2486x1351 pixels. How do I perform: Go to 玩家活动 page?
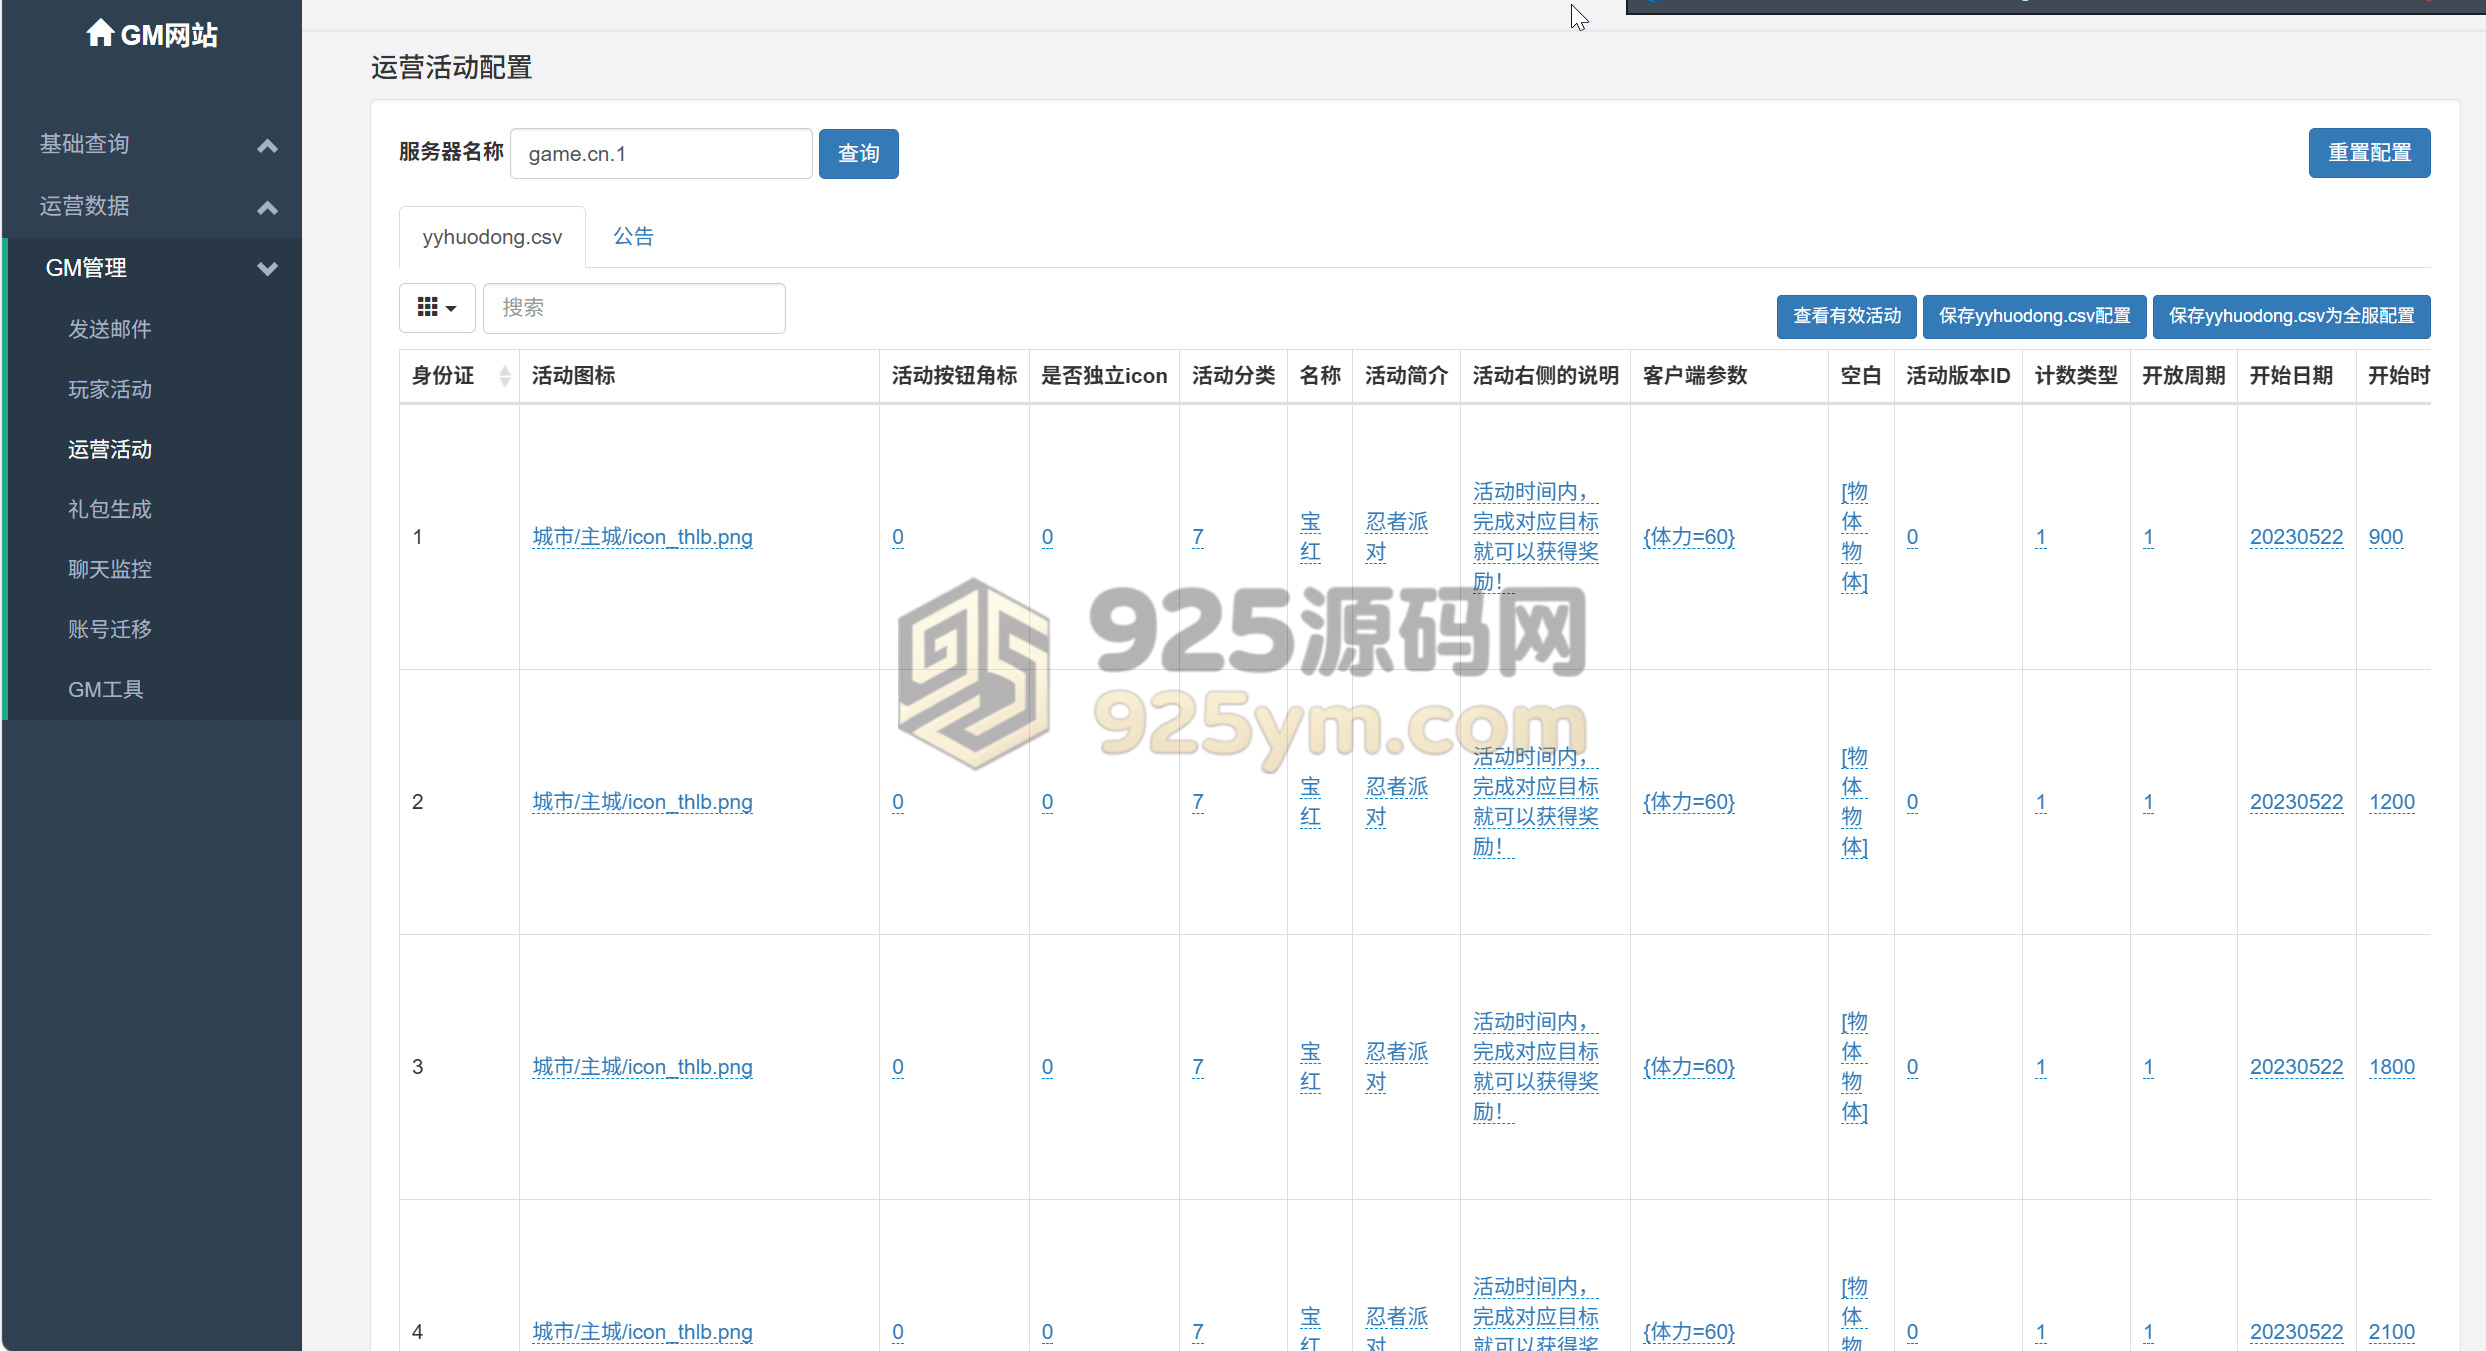110,389
